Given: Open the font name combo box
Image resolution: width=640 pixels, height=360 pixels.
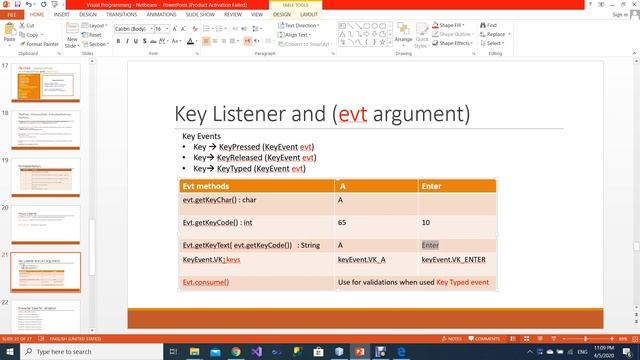Looking at the screenshot, I should (x=133, y=29).
